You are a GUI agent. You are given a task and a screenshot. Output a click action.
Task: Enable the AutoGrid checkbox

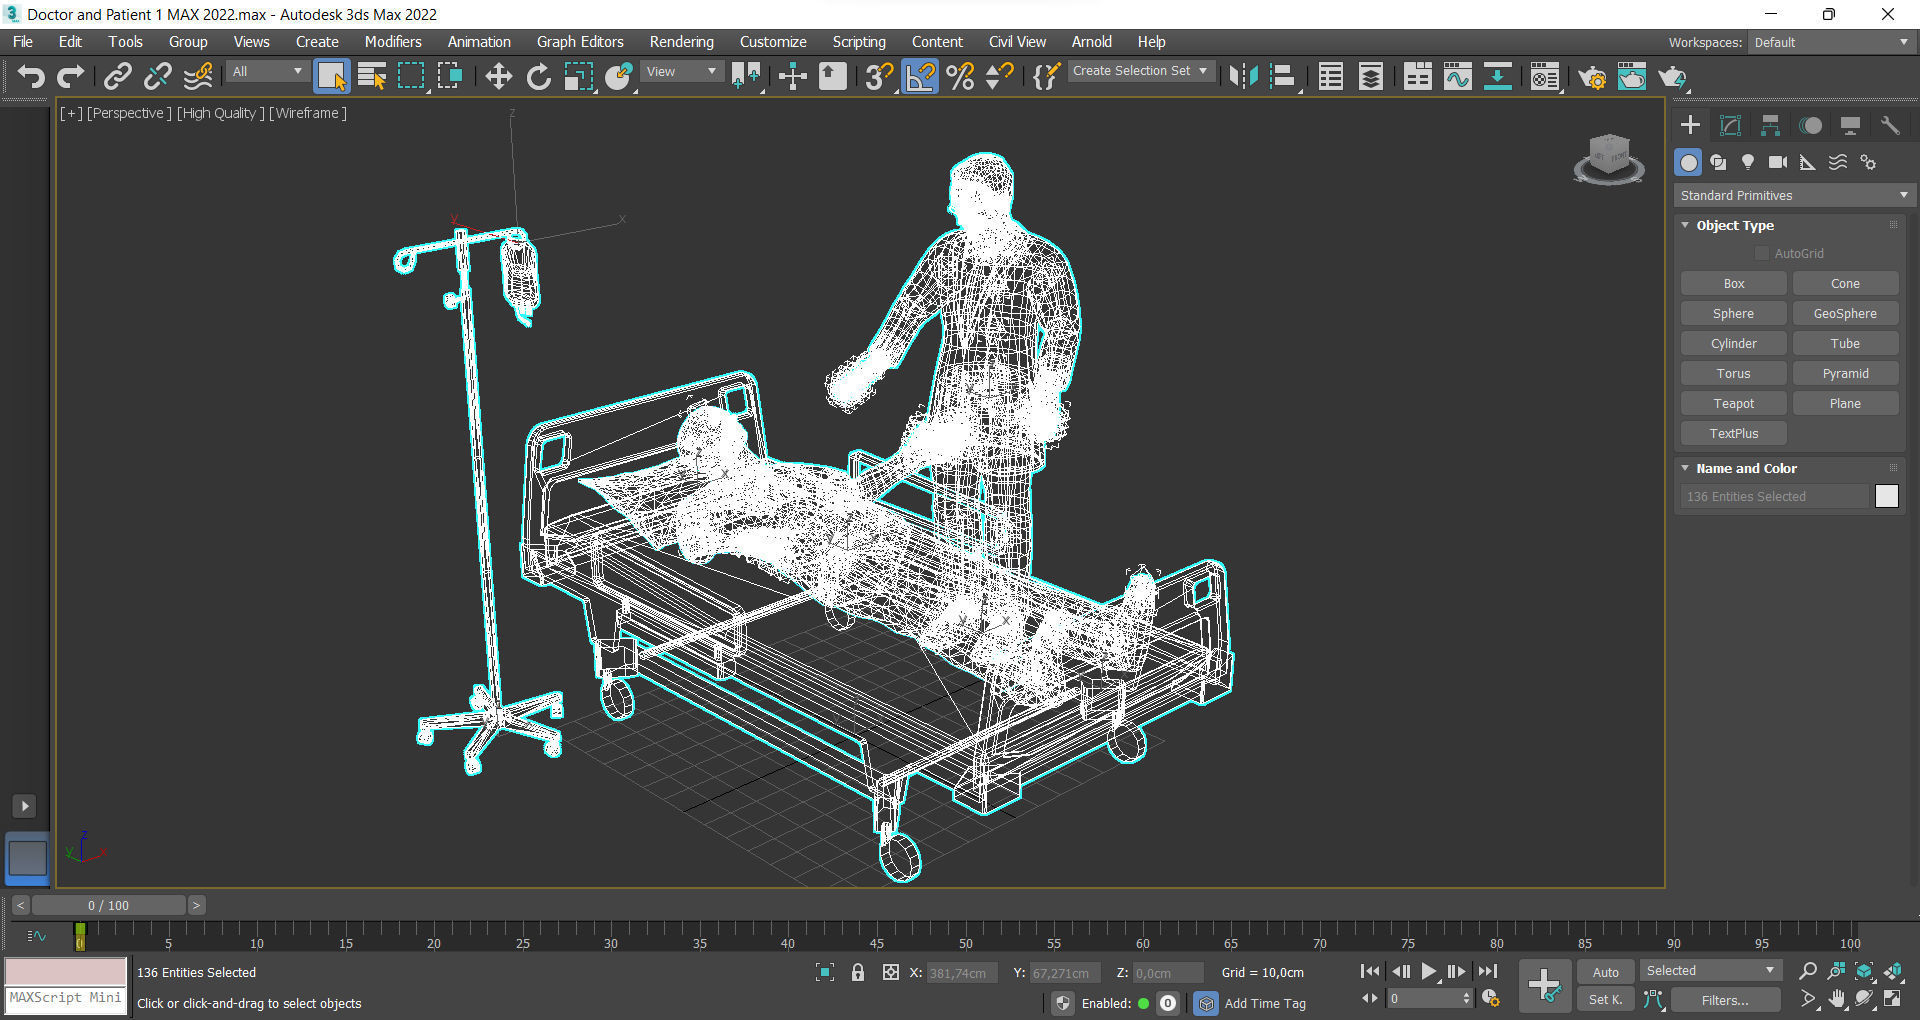(x=1762, y=254)
